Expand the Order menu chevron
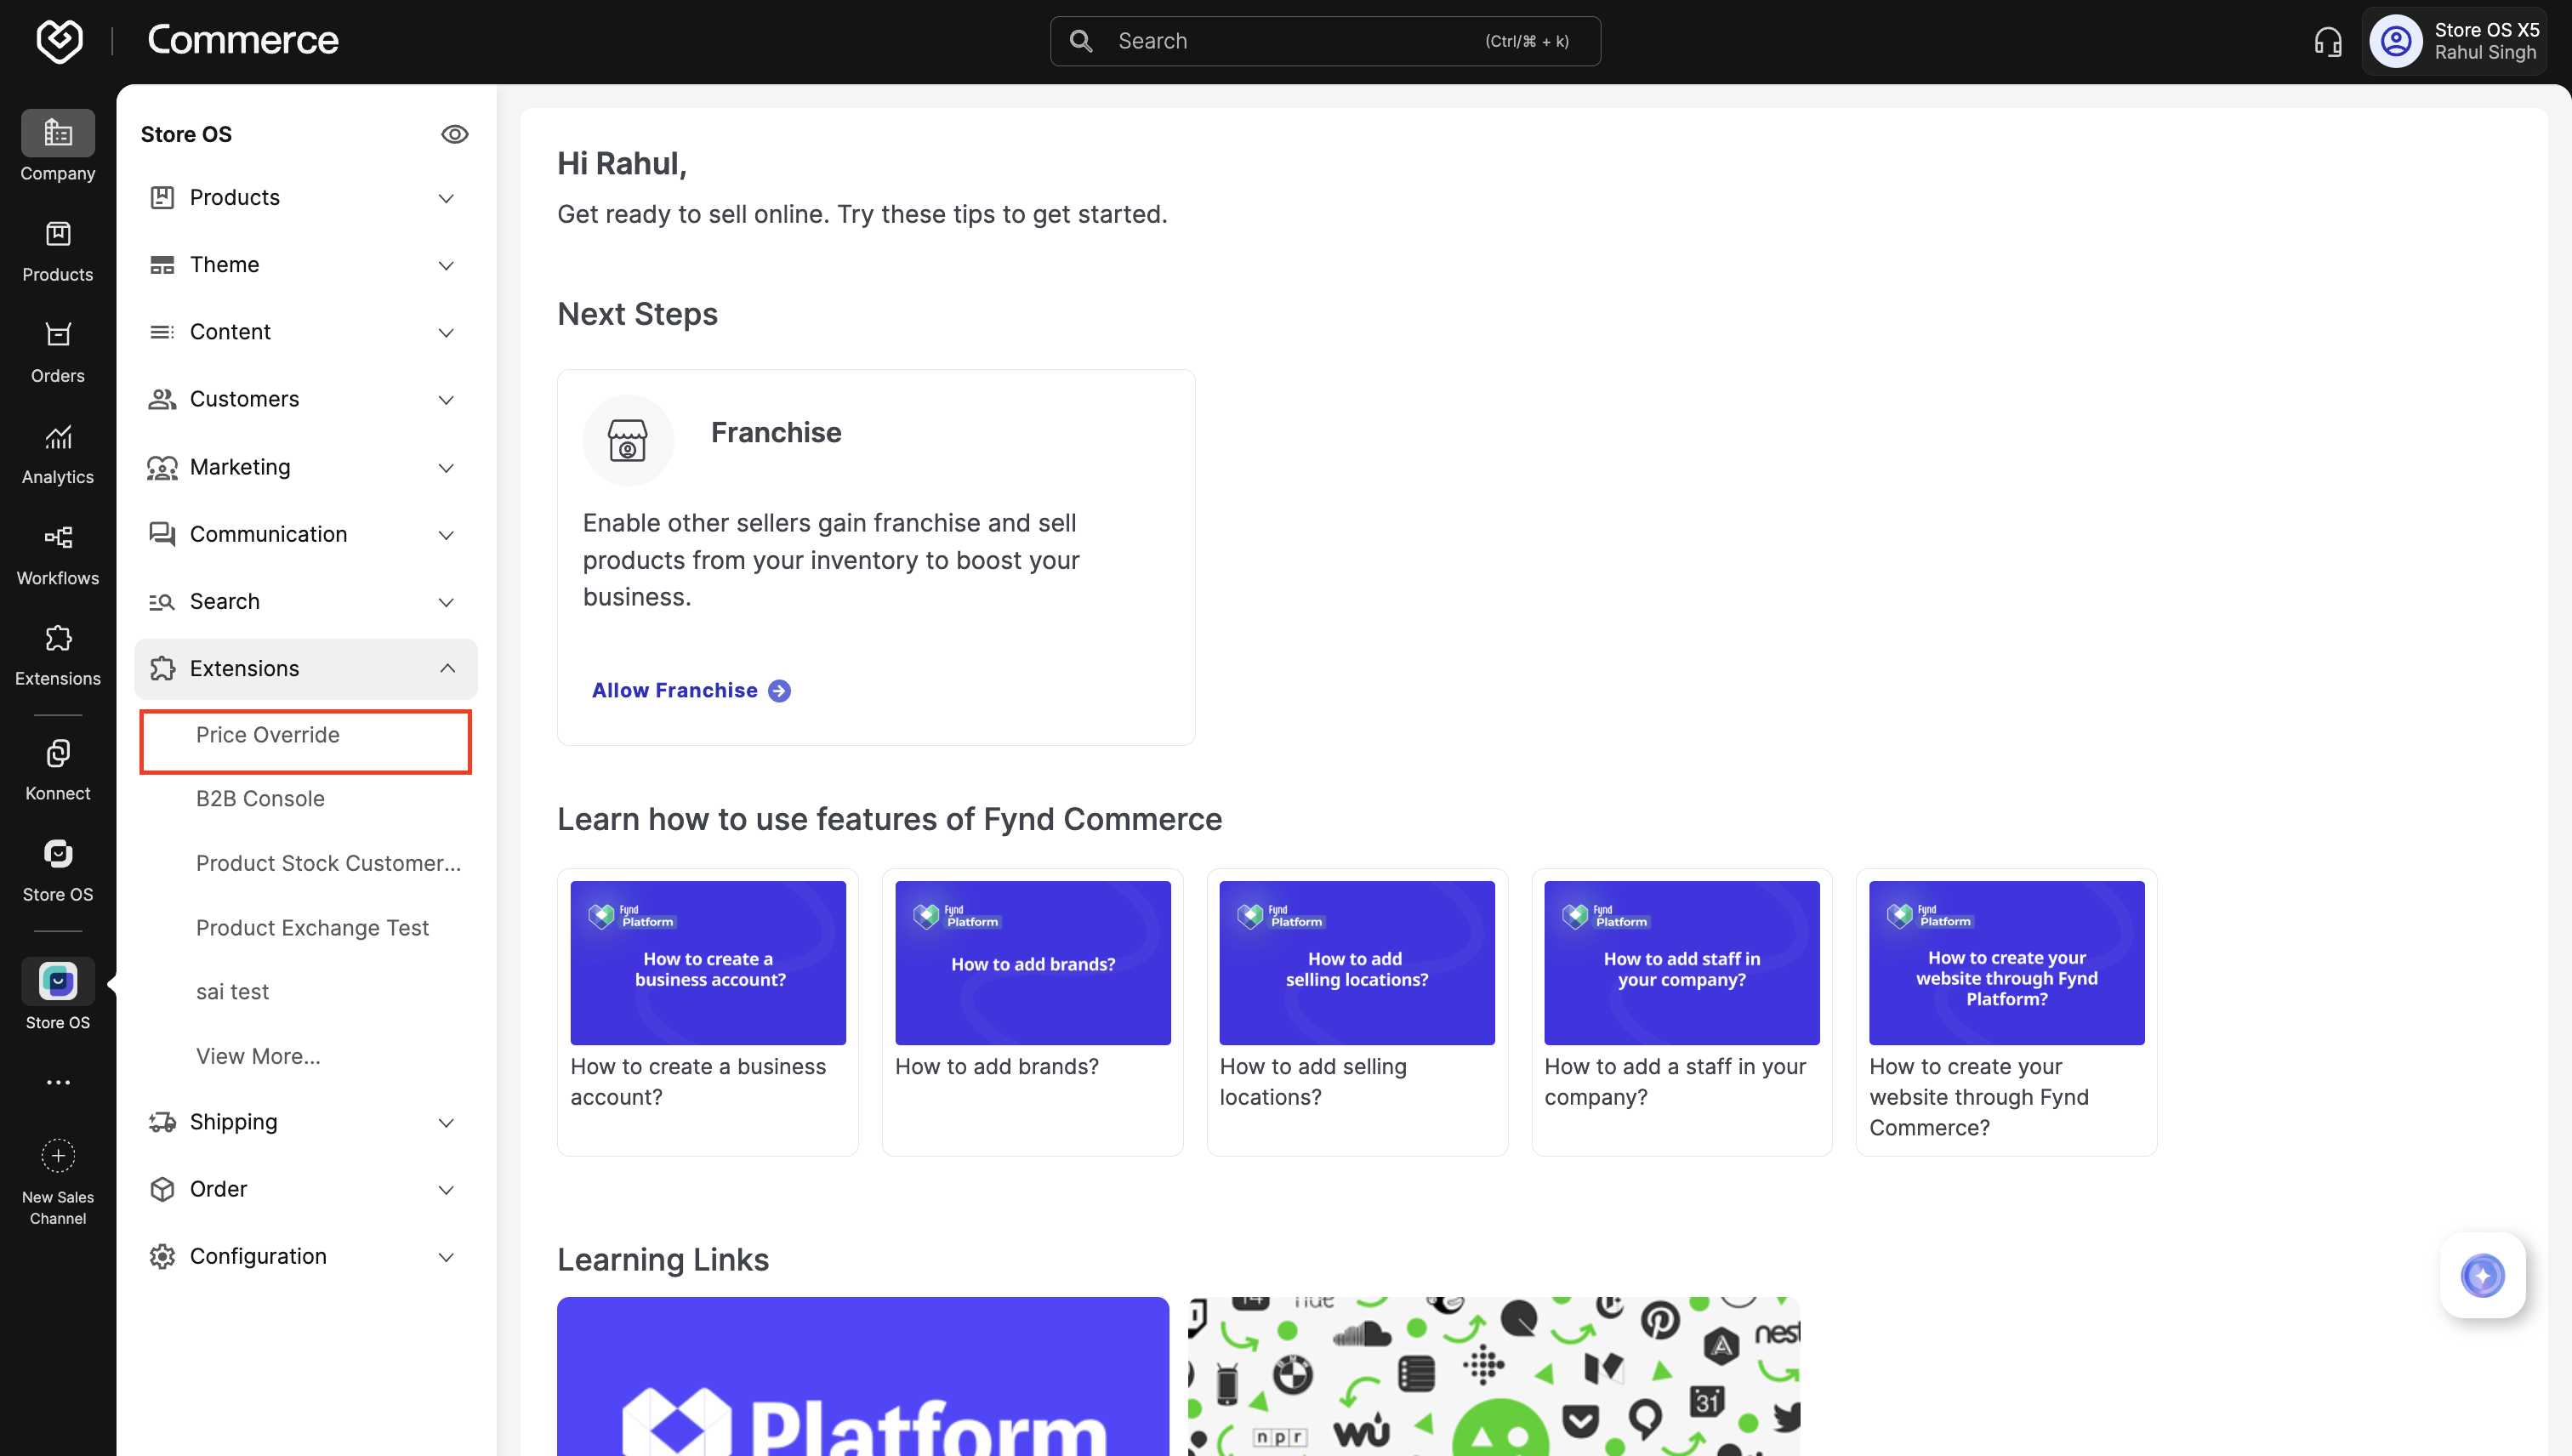 447,1190
